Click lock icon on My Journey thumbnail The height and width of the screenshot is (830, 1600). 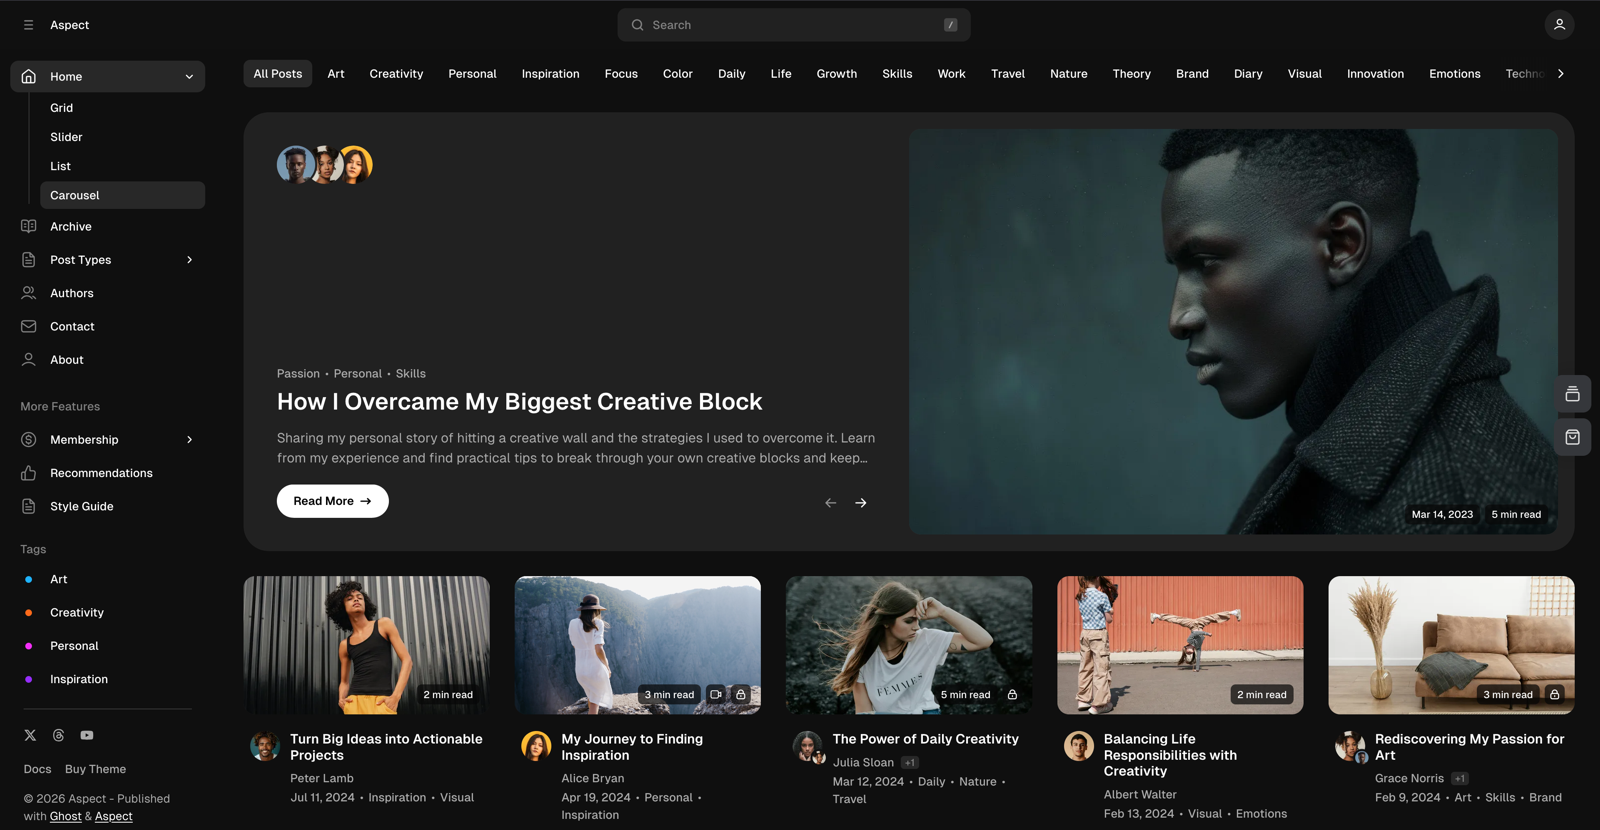741,694
